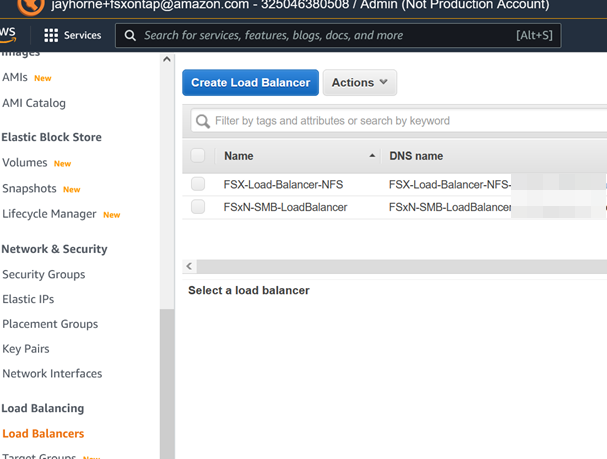The width and height of the screenshot is (607, 459).
Task: Click the New badge next to Lifecycle Manager
Action: click(111, 215)
